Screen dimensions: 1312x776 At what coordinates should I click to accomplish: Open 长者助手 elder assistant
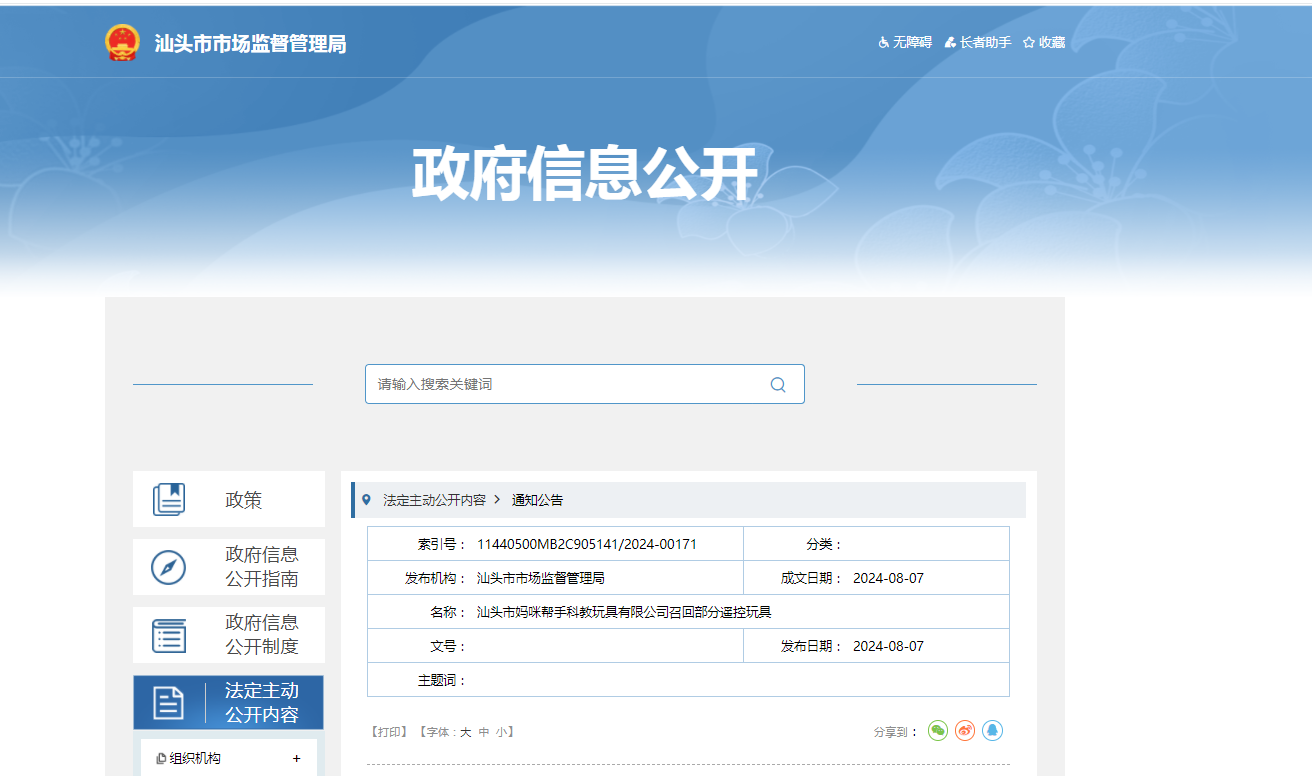click(x=978, y=42)
